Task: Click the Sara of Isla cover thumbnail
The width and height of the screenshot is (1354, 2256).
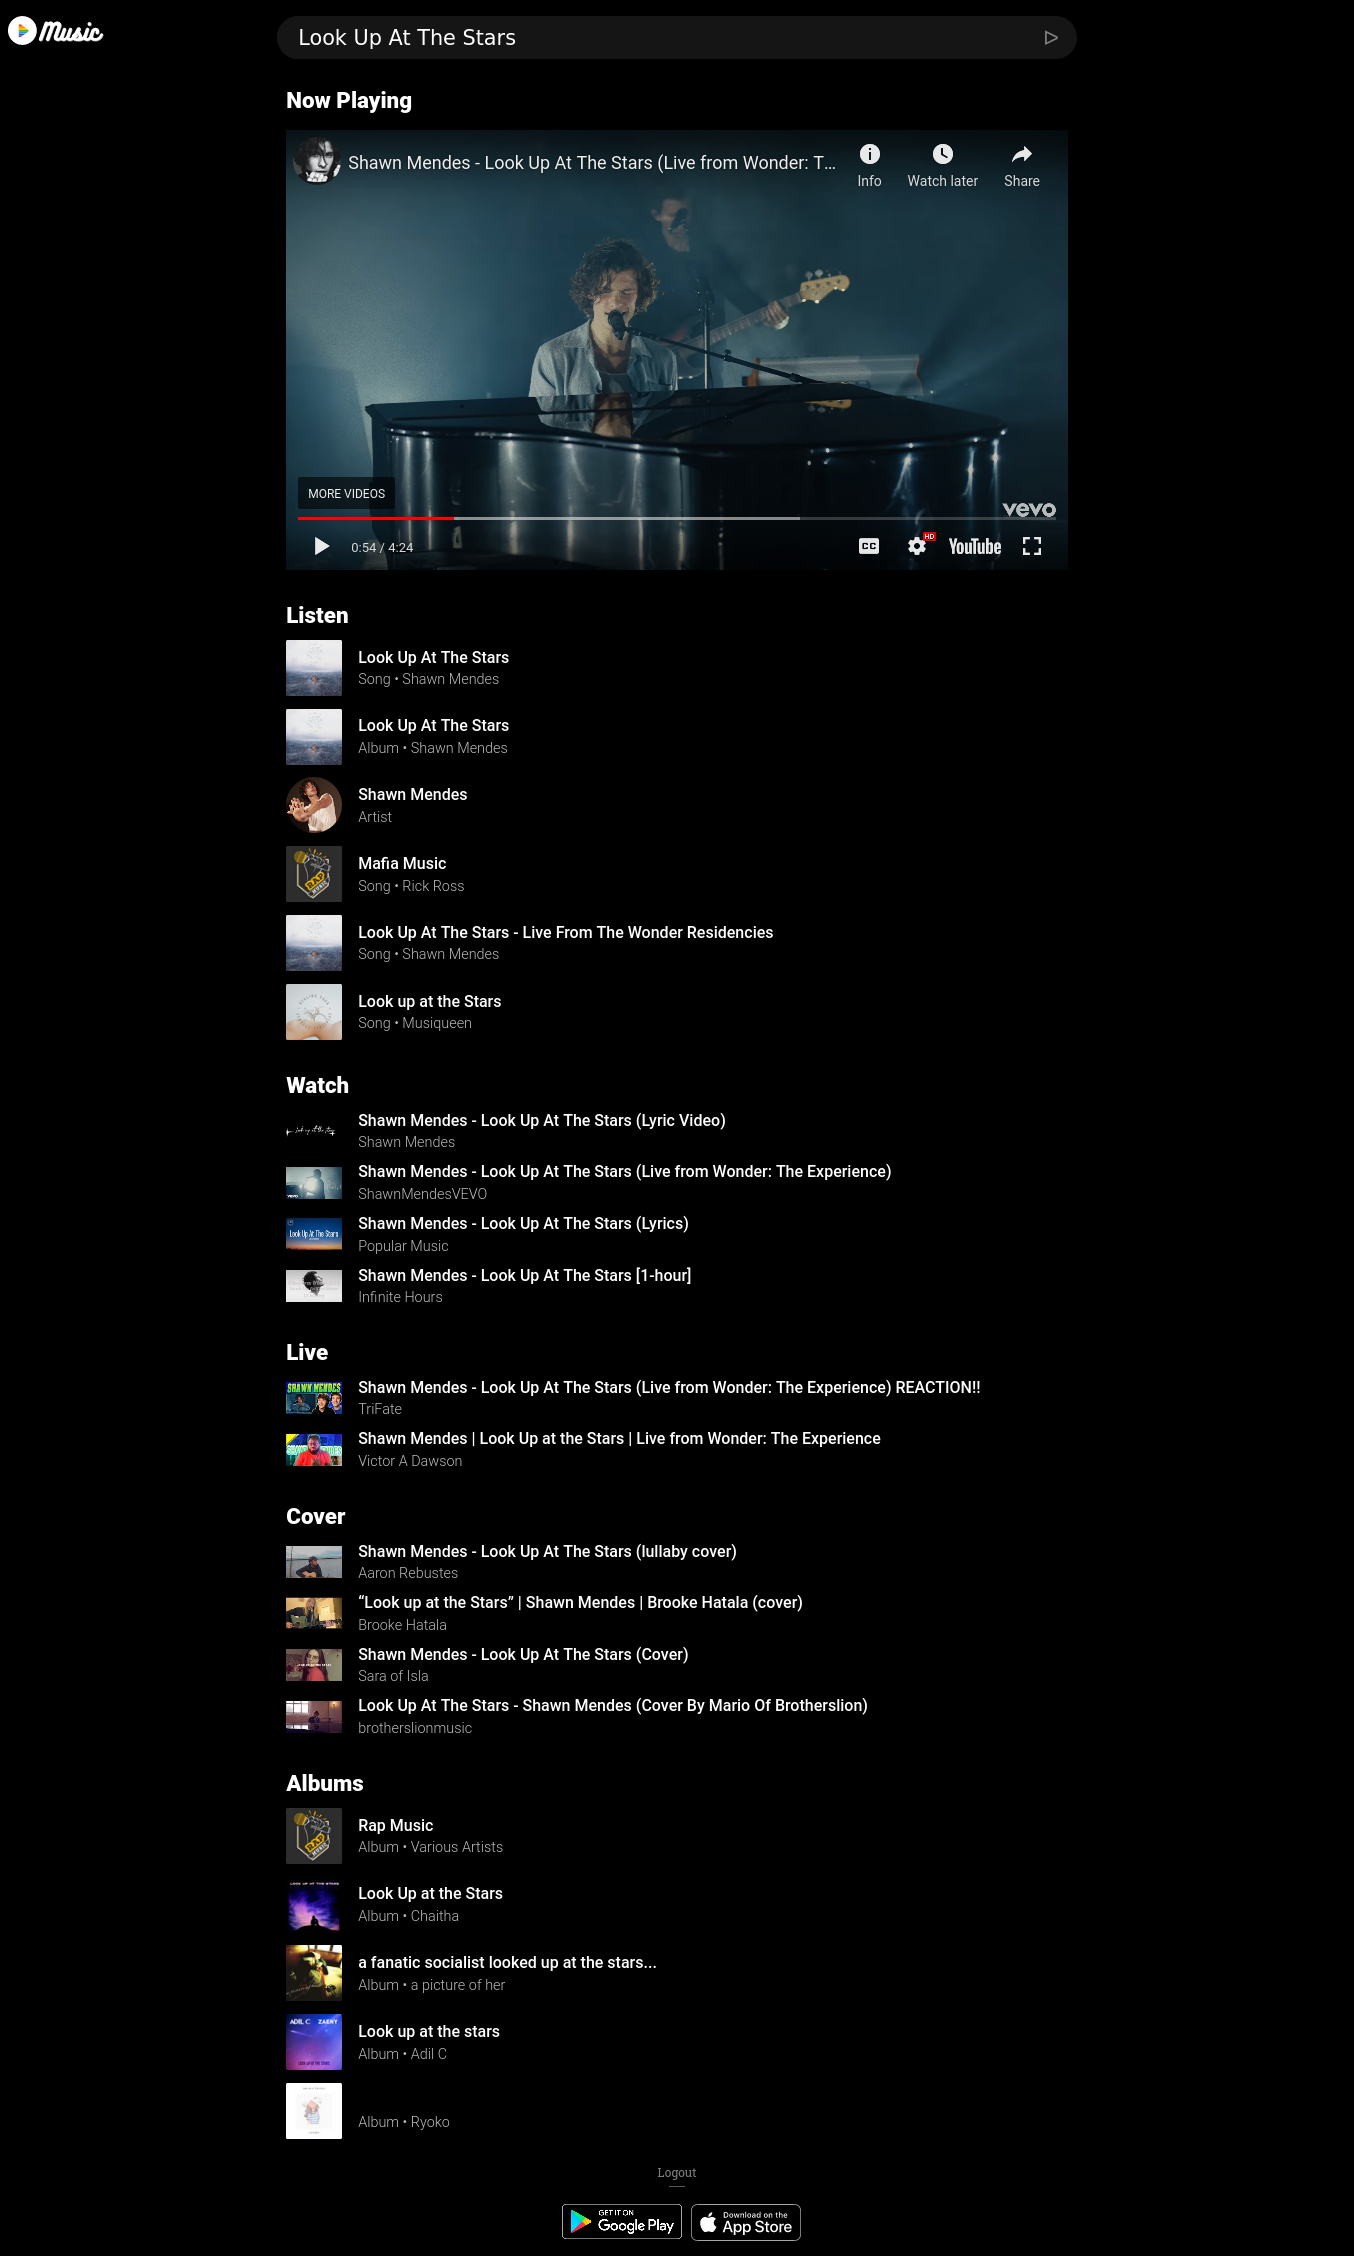Action: pyautogui.click(x=314, y=1665)
